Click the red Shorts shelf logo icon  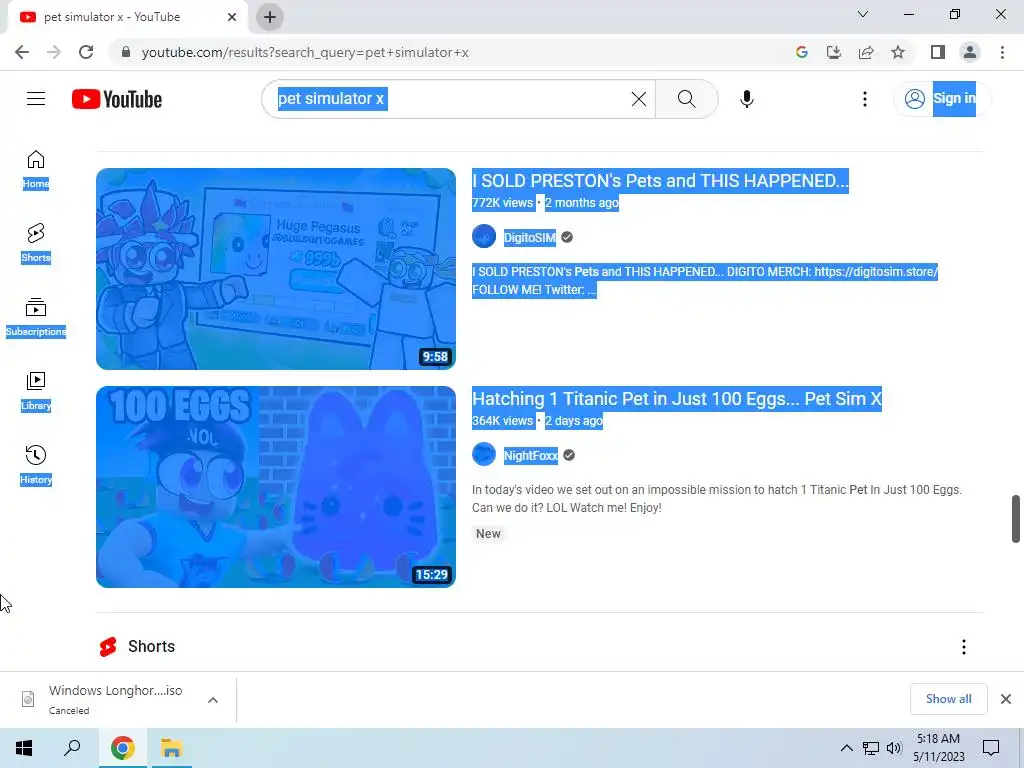click(108, 647)
